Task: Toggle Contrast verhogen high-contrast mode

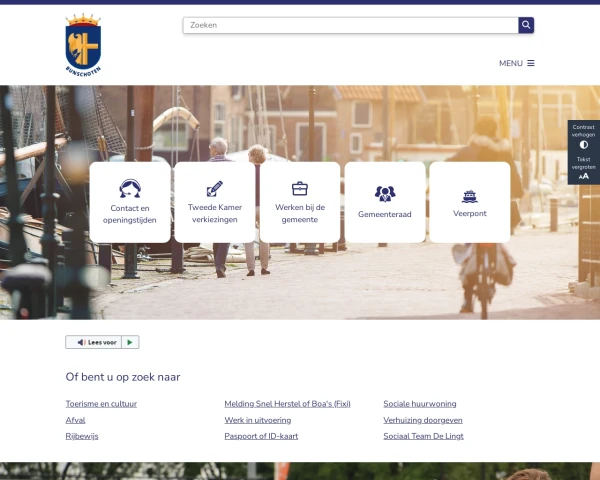Action: click(584, 138)
